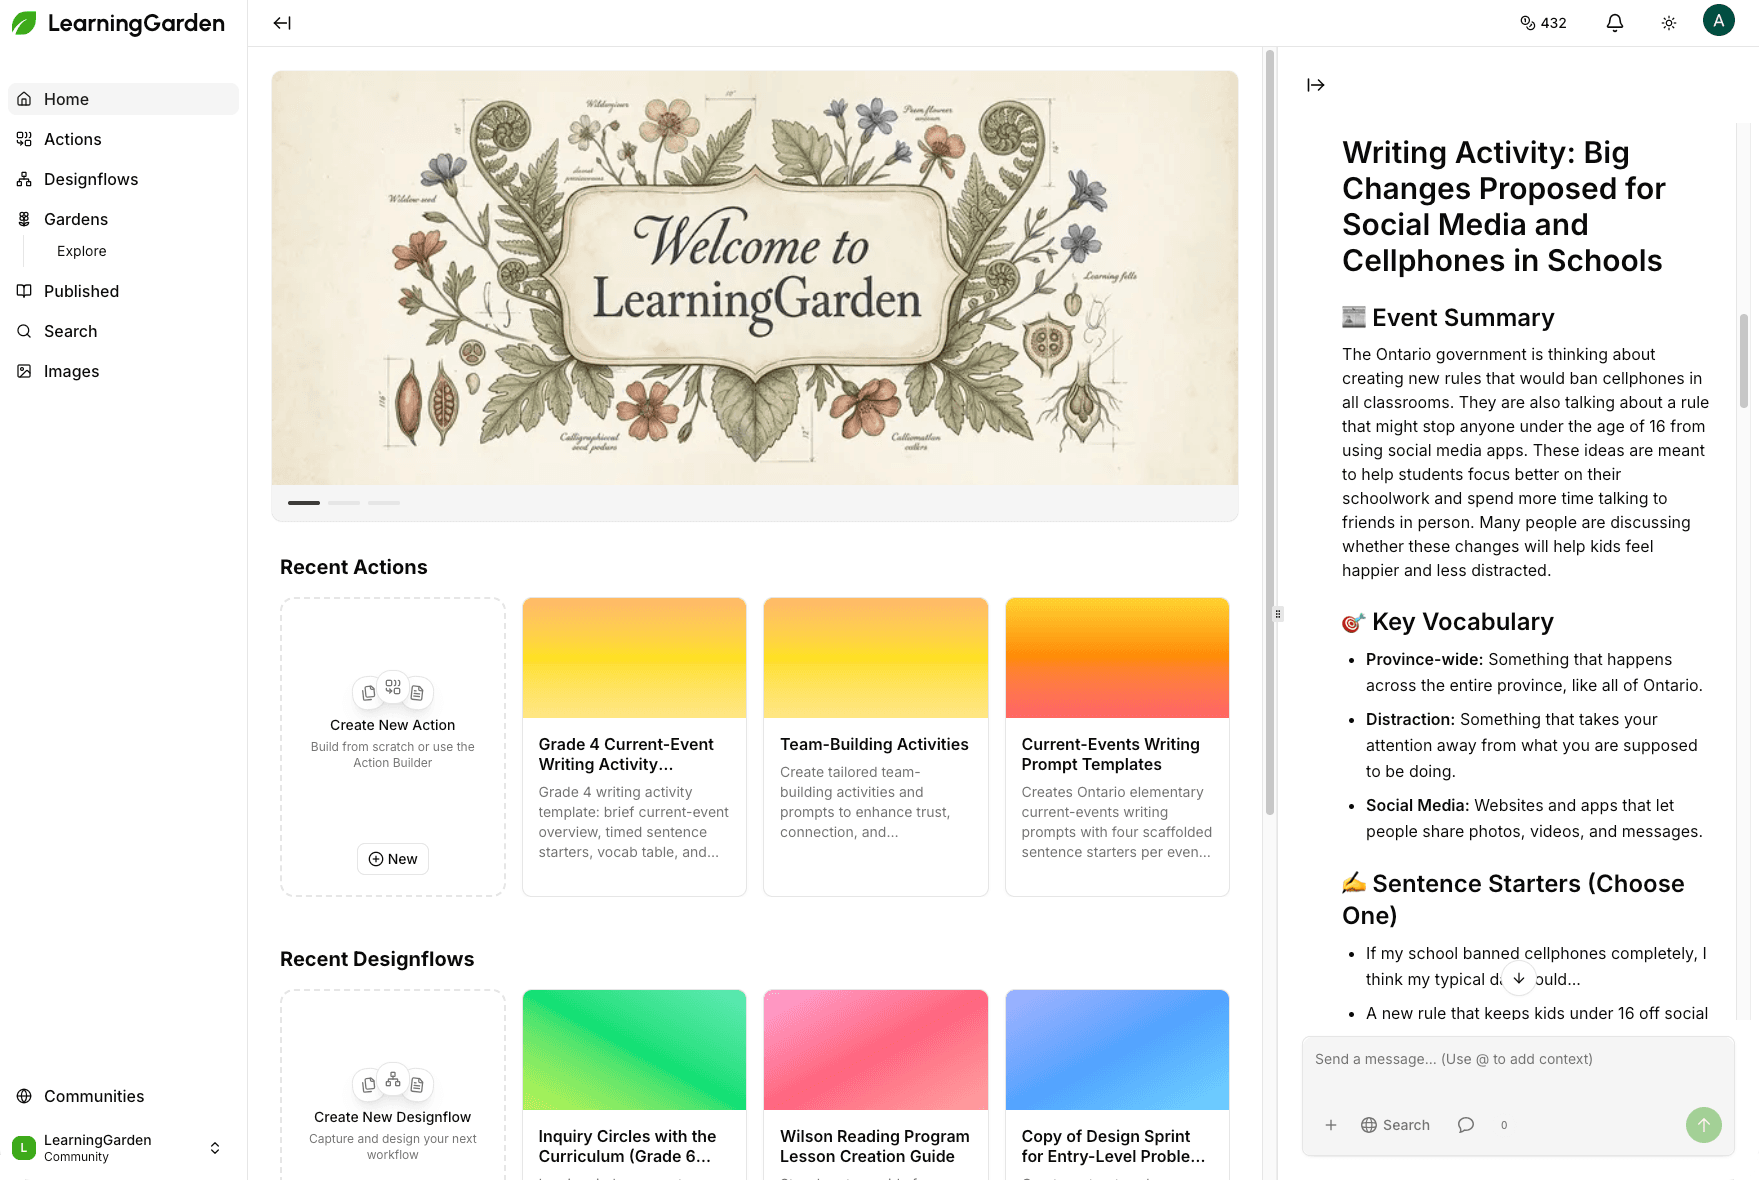
Task: Collapse the right chat panel arrow
Action: [x=1316, y=85]
